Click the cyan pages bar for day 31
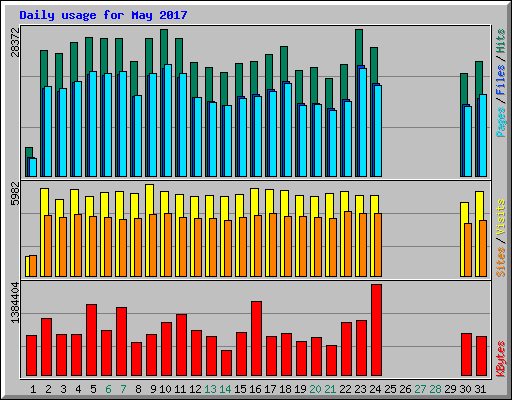 483,135
